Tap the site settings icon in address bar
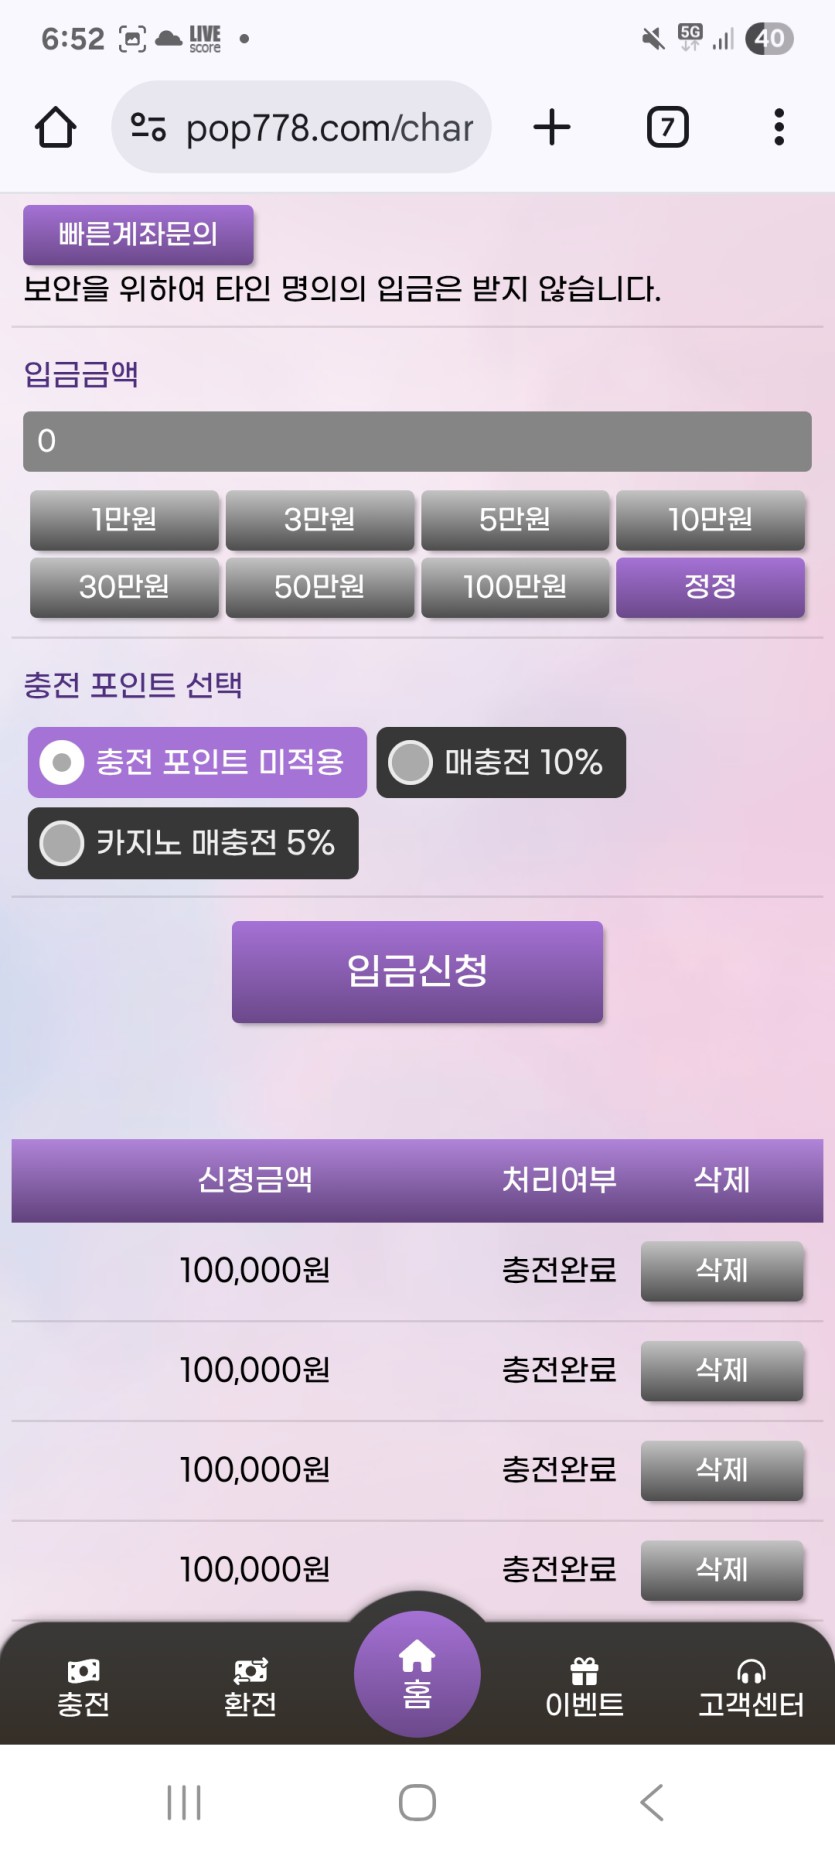Viewport: 835px width, 1856px height. pyautogui.click(x=149, y=128)
